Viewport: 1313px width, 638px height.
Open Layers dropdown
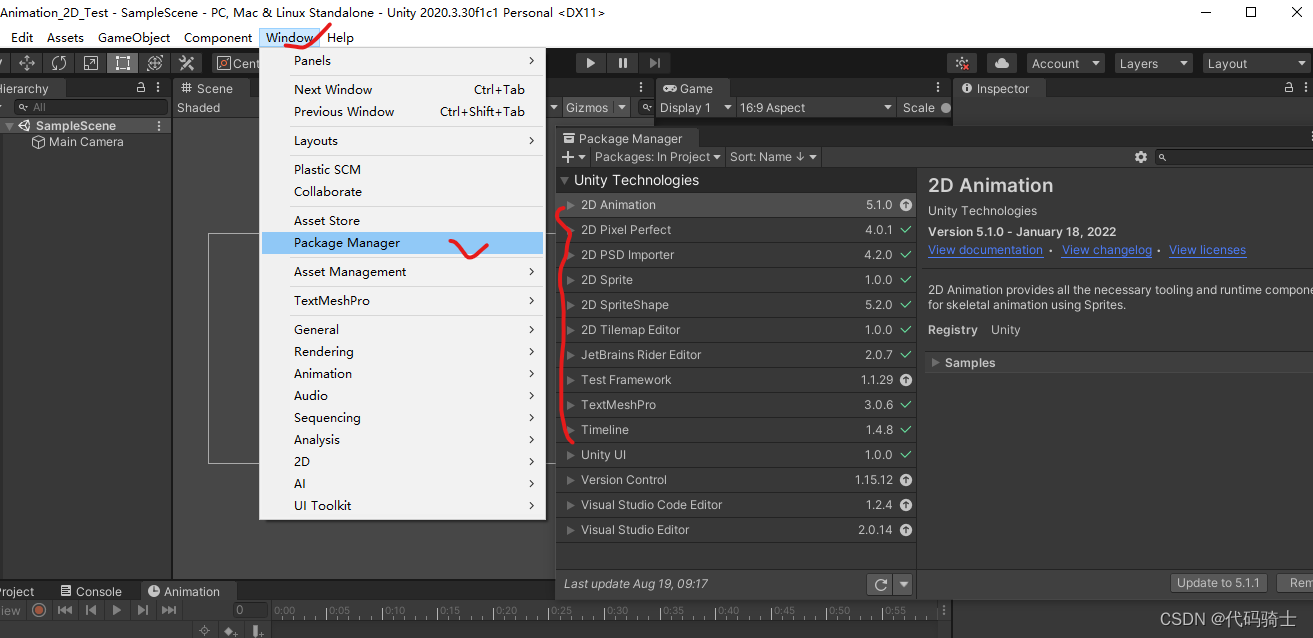point(1154,63)
